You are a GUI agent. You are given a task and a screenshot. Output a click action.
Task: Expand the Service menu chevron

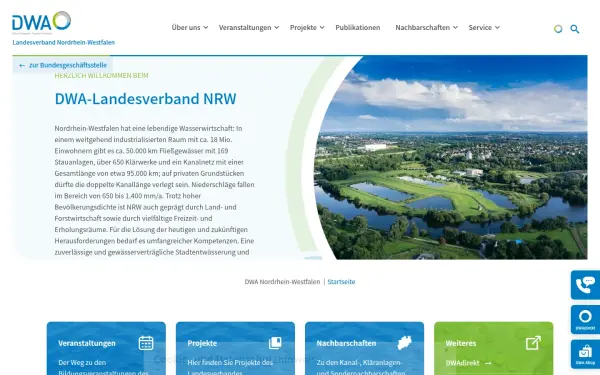(x=497, y=28)
